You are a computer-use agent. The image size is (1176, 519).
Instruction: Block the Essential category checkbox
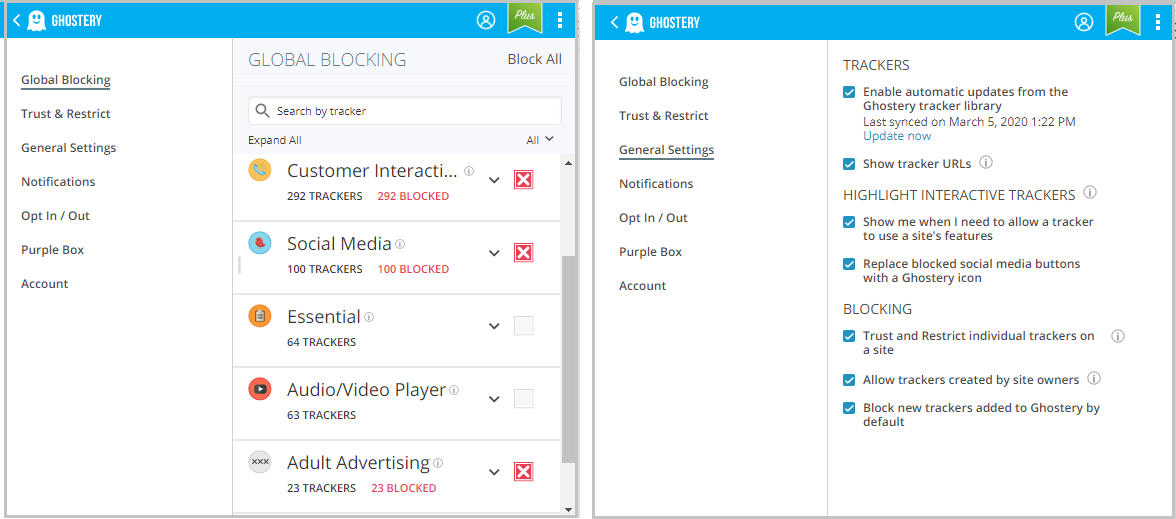tap(524, 326)
